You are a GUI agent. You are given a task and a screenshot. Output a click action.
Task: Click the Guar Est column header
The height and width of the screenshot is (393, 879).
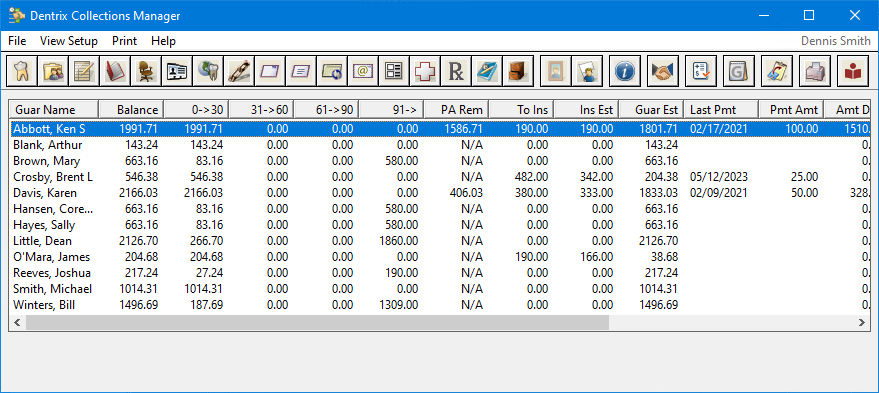[652, 110]
